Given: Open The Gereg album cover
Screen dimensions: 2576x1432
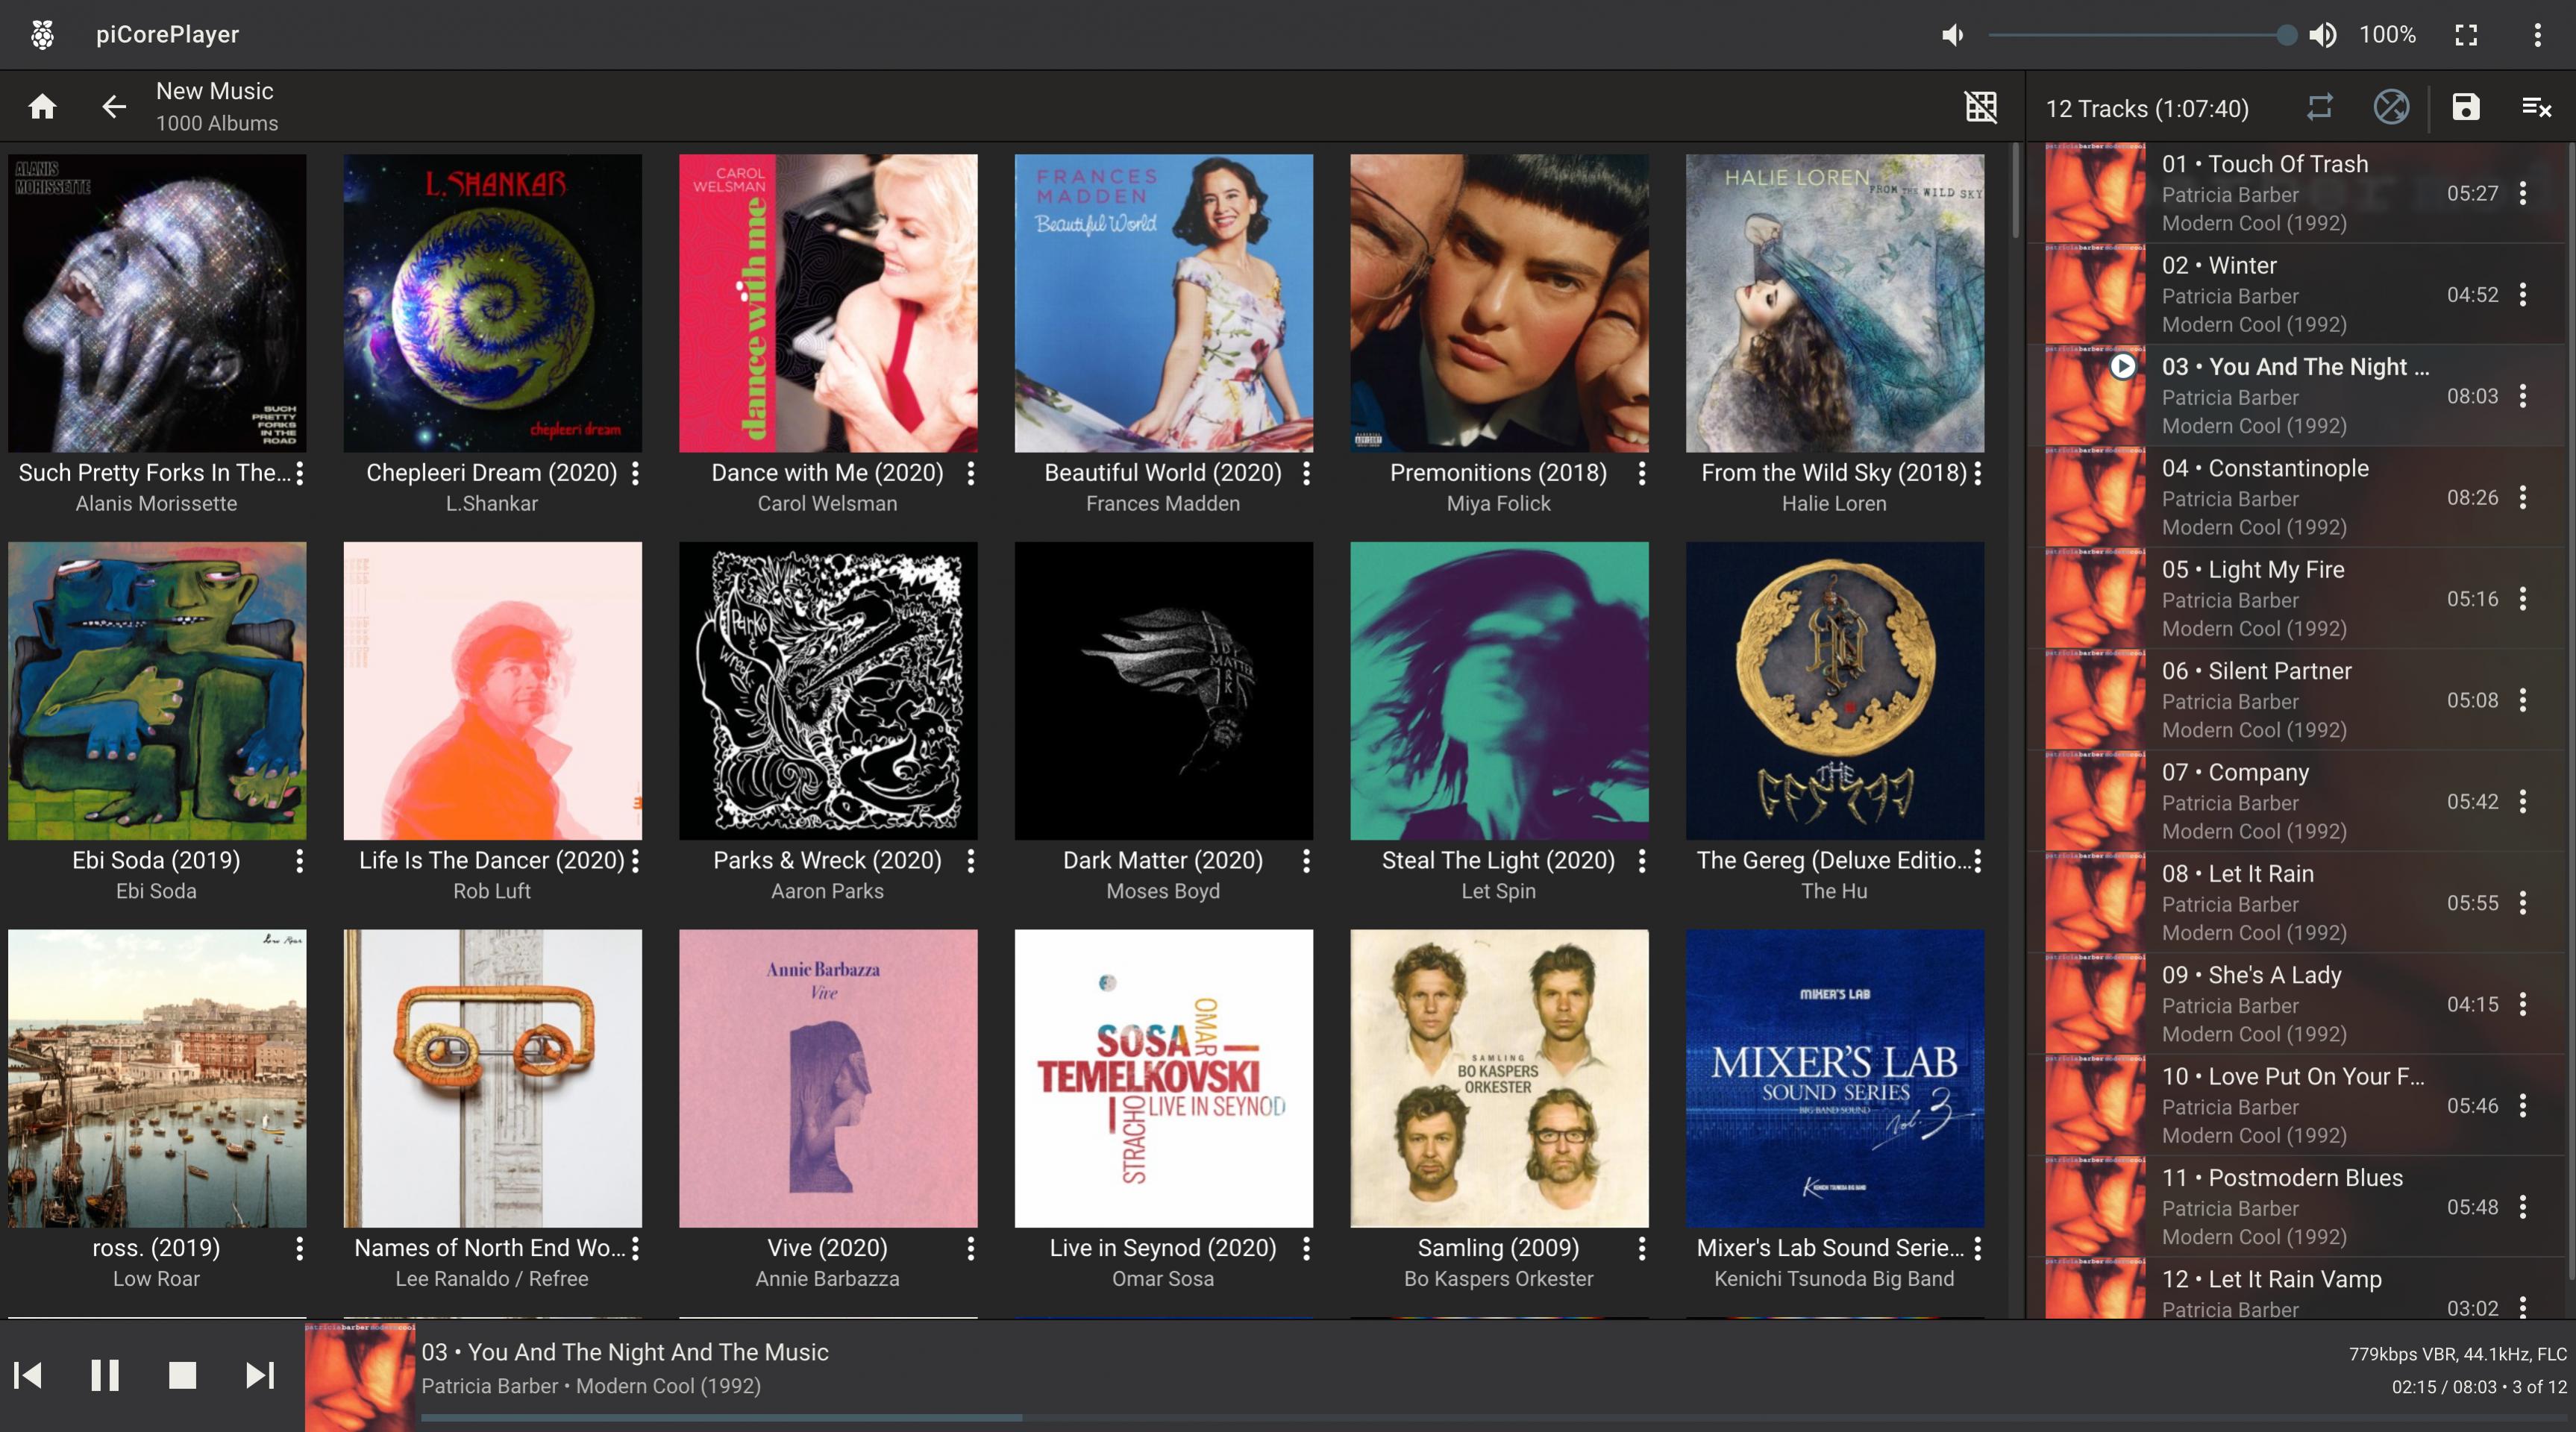Looking at the screenshot, I should [x=1834, y=691].
